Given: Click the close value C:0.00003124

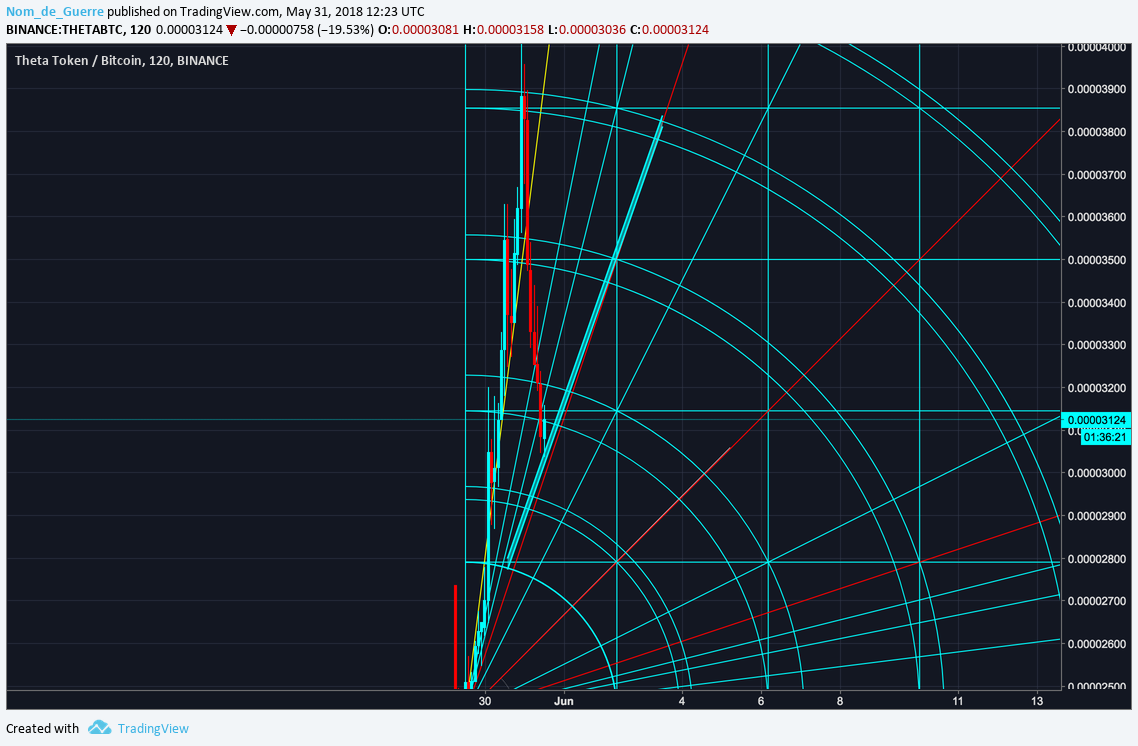Looking at the screenshot, I should click(x=669, y=30).
